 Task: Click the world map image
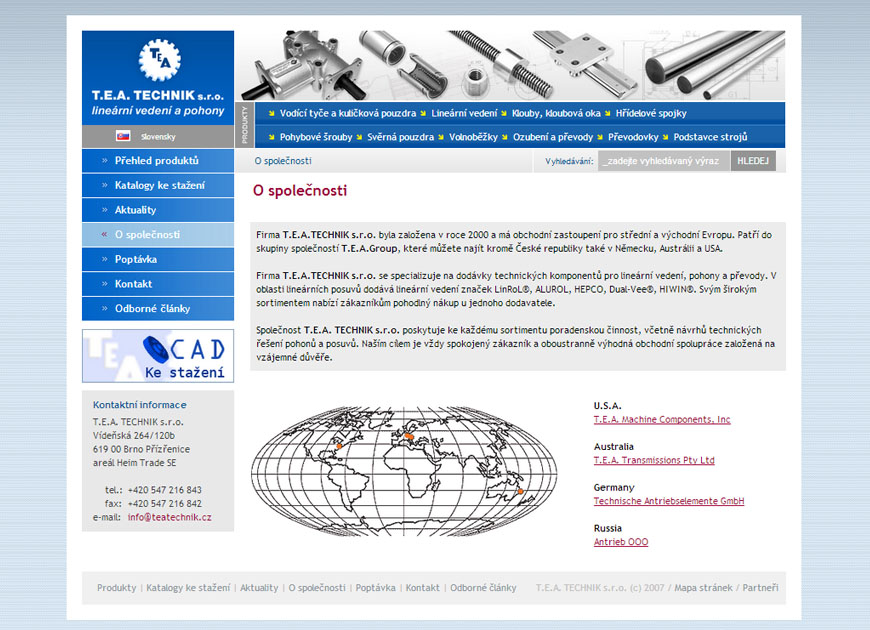(404, 471)
